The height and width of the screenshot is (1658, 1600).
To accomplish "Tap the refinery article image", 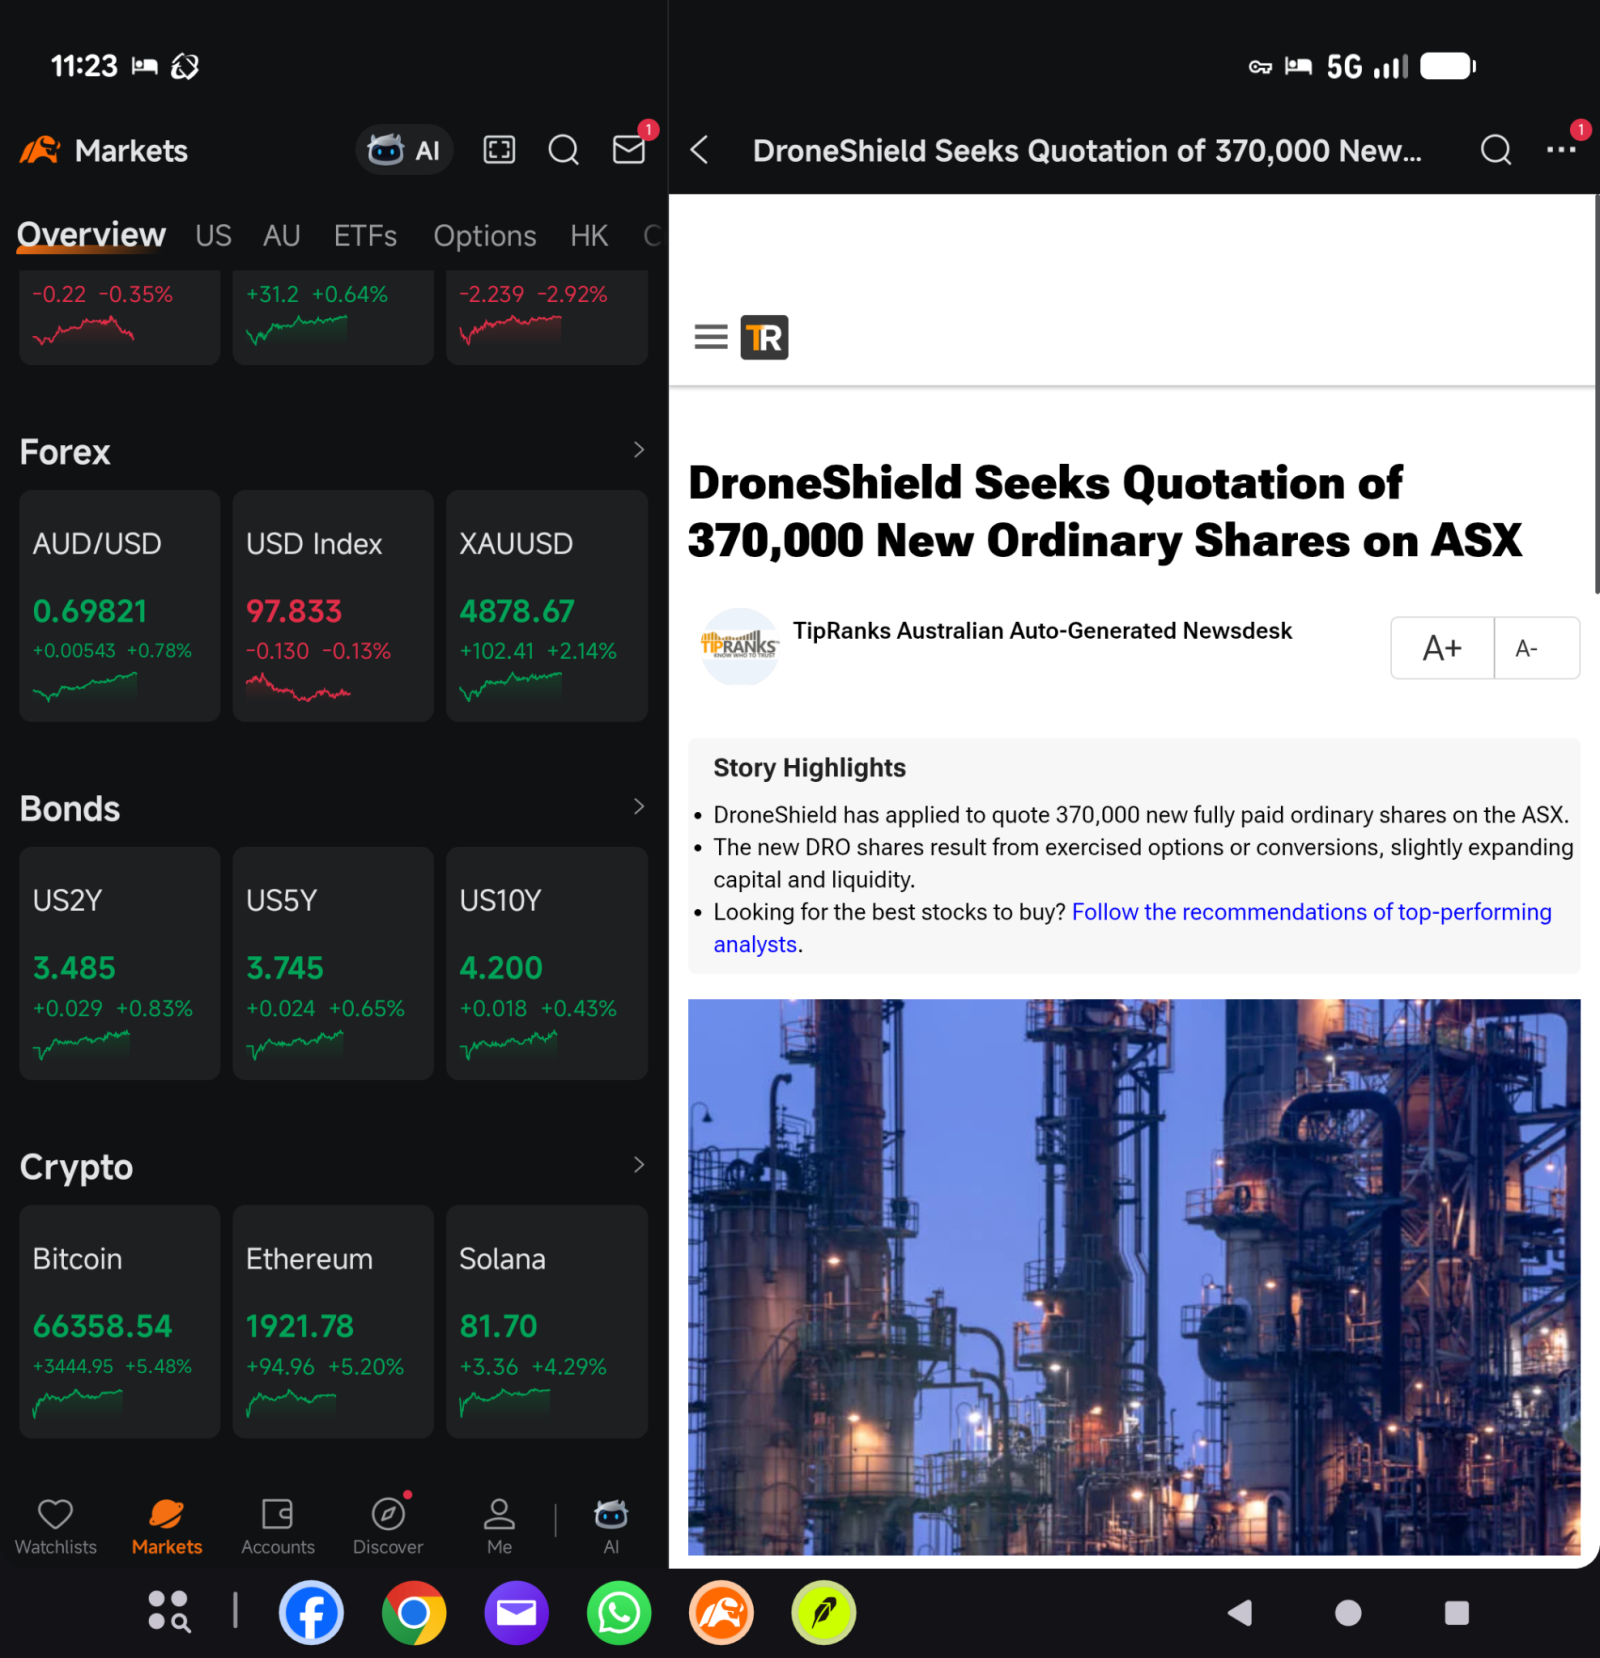I will 1134,1277.
